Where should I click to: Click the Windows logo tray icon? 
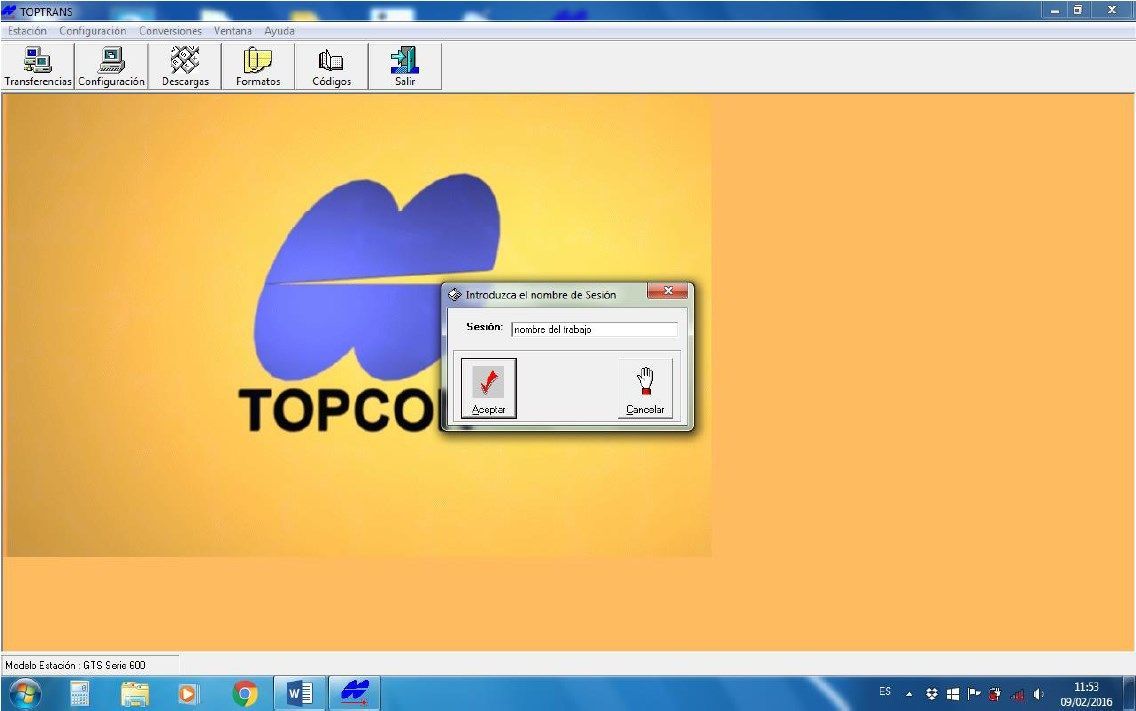click(x=953, y=694)
